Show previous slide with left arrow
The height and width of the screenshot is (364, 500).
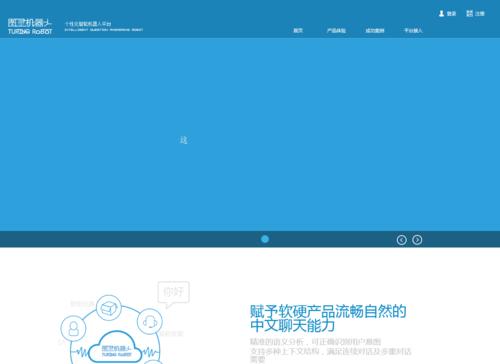point(401,240)
